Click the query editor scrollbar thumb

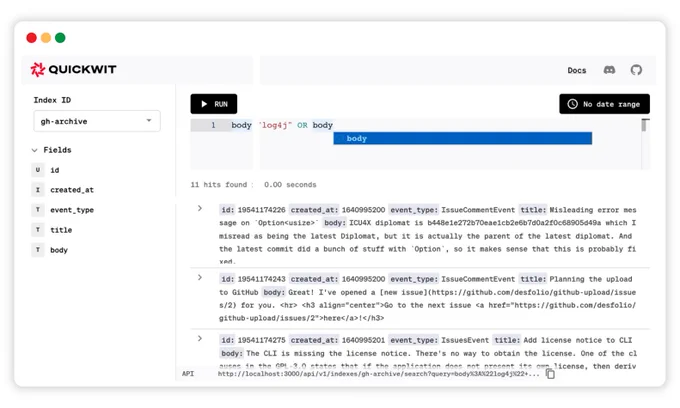point(645,125)
